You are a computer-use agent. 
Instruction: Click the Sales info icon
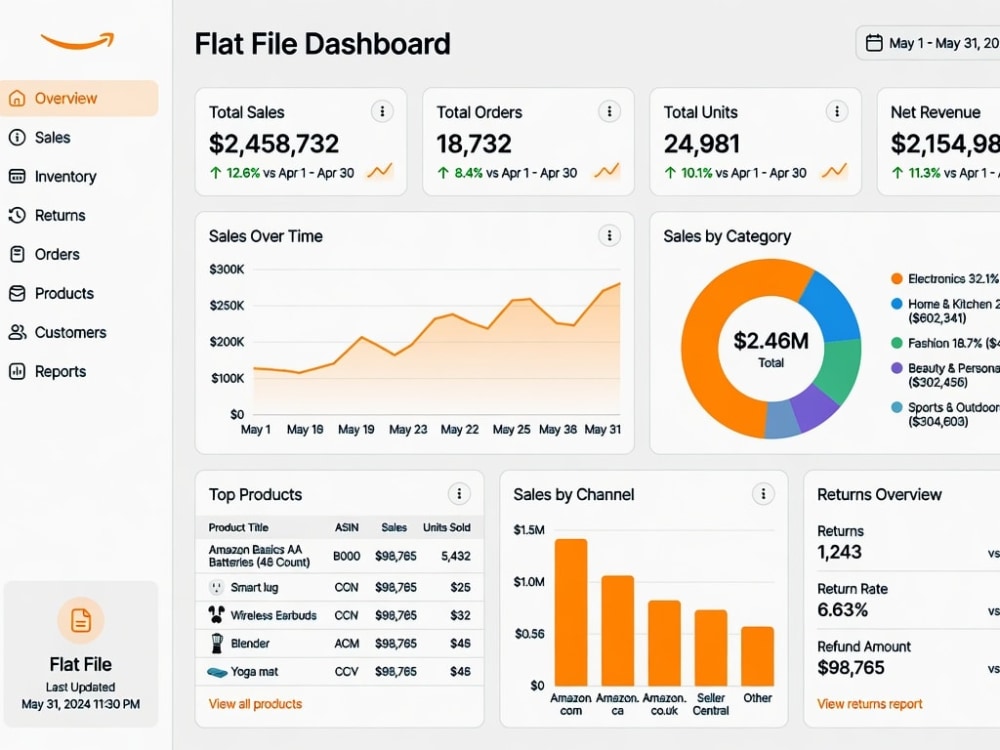tap(17, 137)
